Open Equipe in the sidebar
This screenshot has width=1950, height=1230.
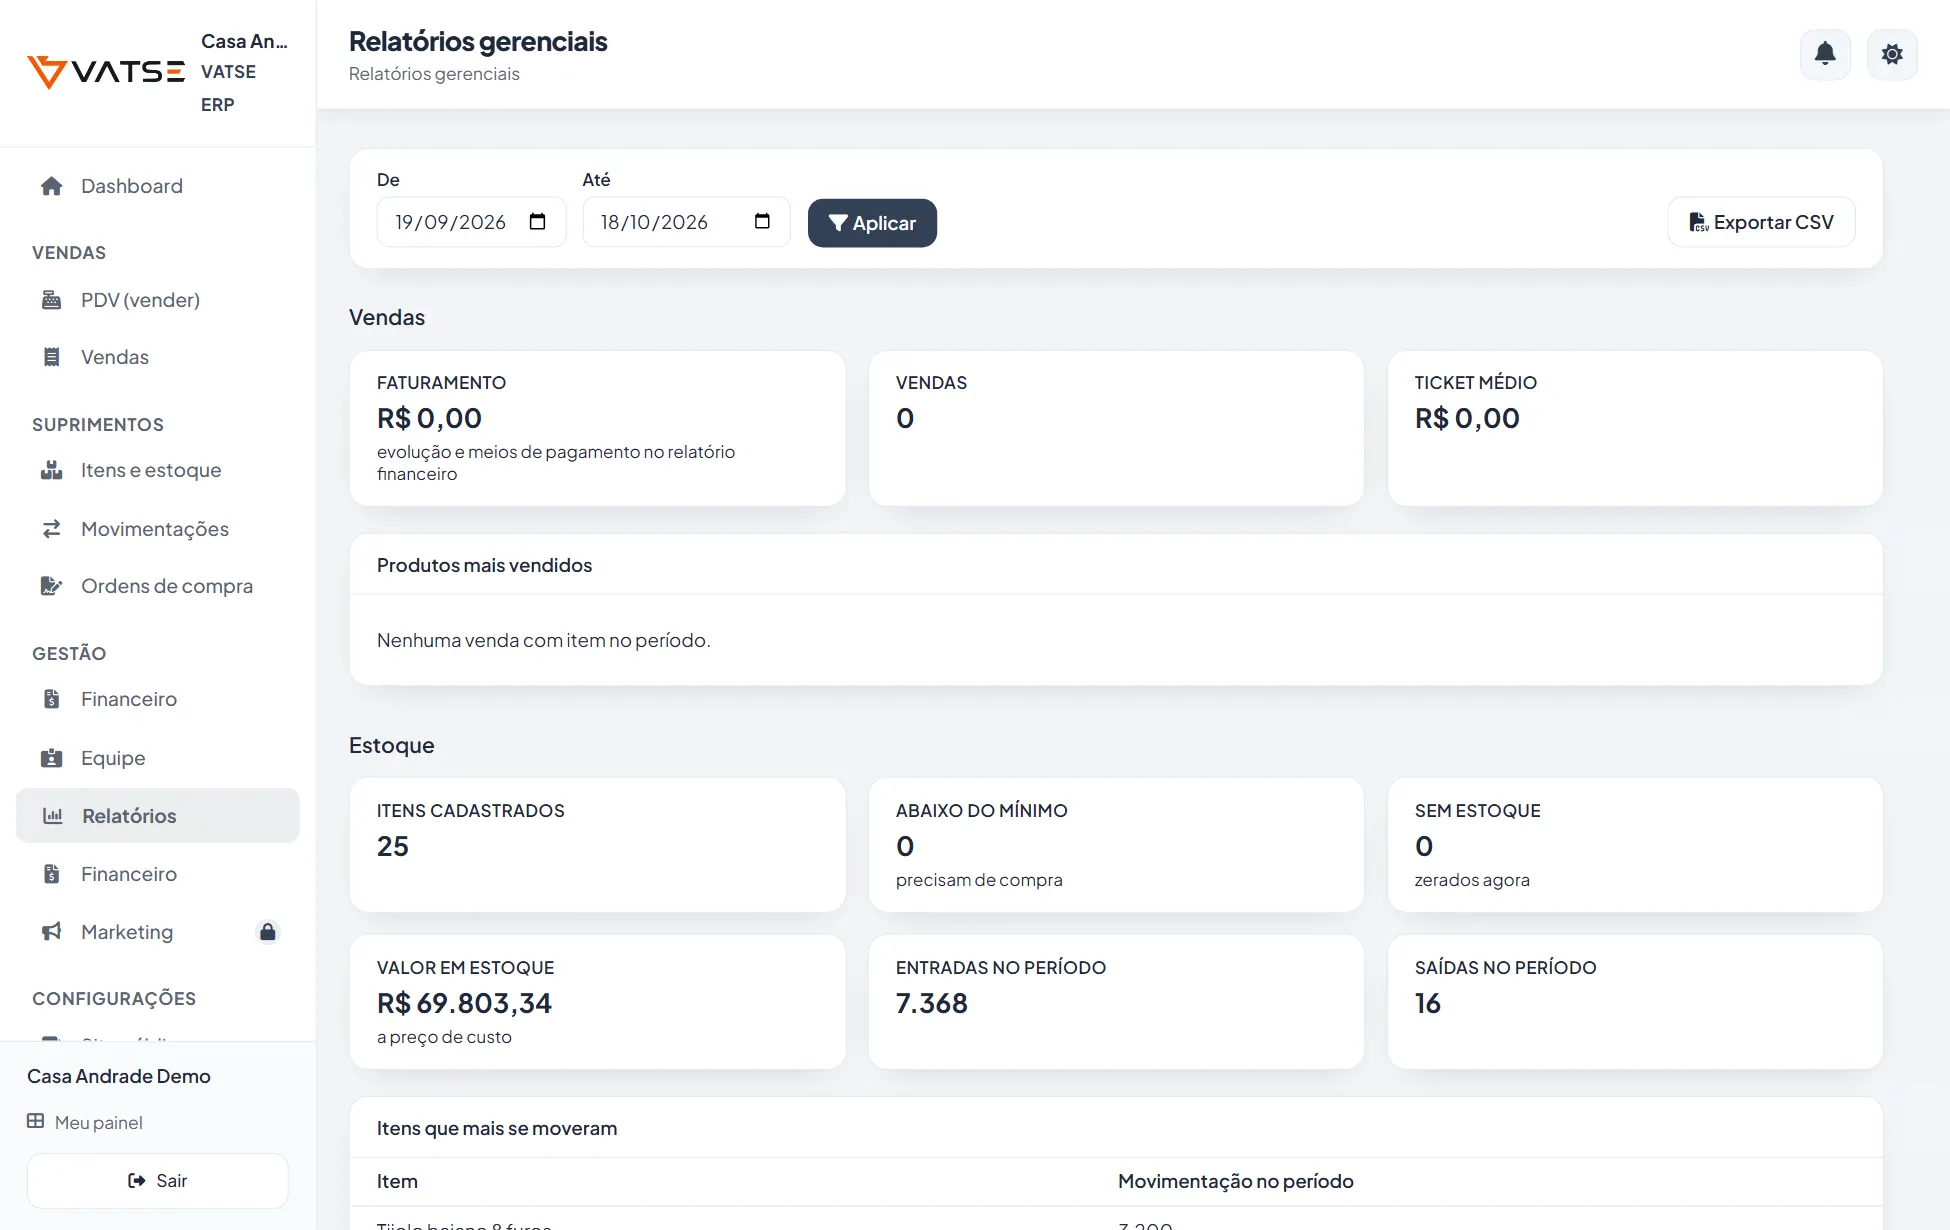[158, 758]
